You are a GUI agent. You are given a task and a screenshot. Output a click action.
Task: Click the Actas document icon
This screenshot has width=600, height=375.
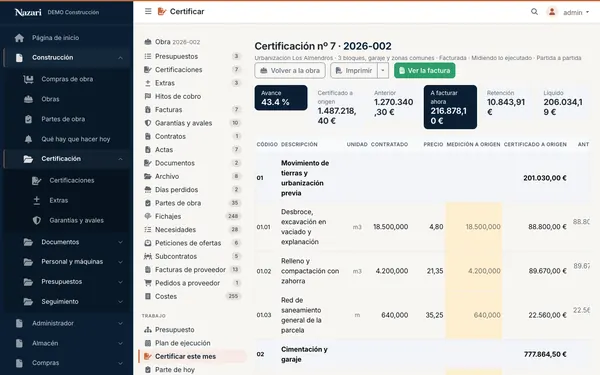pos(147,150)
